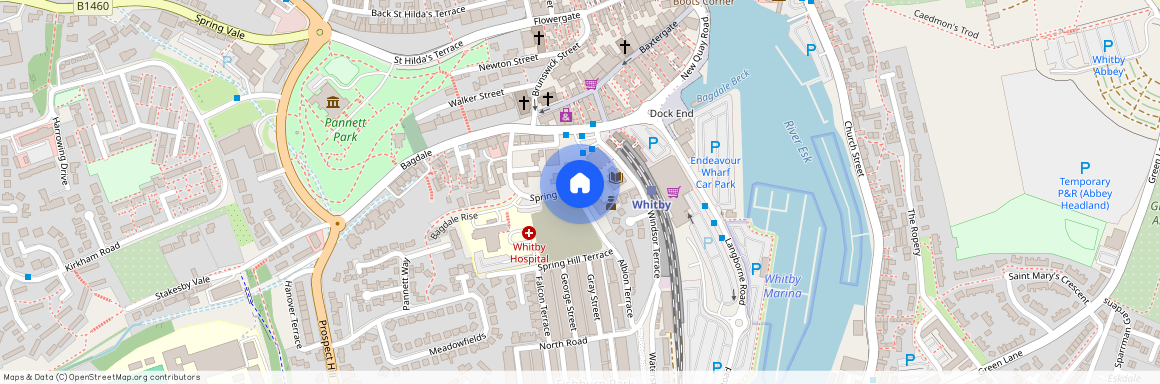Select the Temporary P&R parking icon

coord(1085,169)
